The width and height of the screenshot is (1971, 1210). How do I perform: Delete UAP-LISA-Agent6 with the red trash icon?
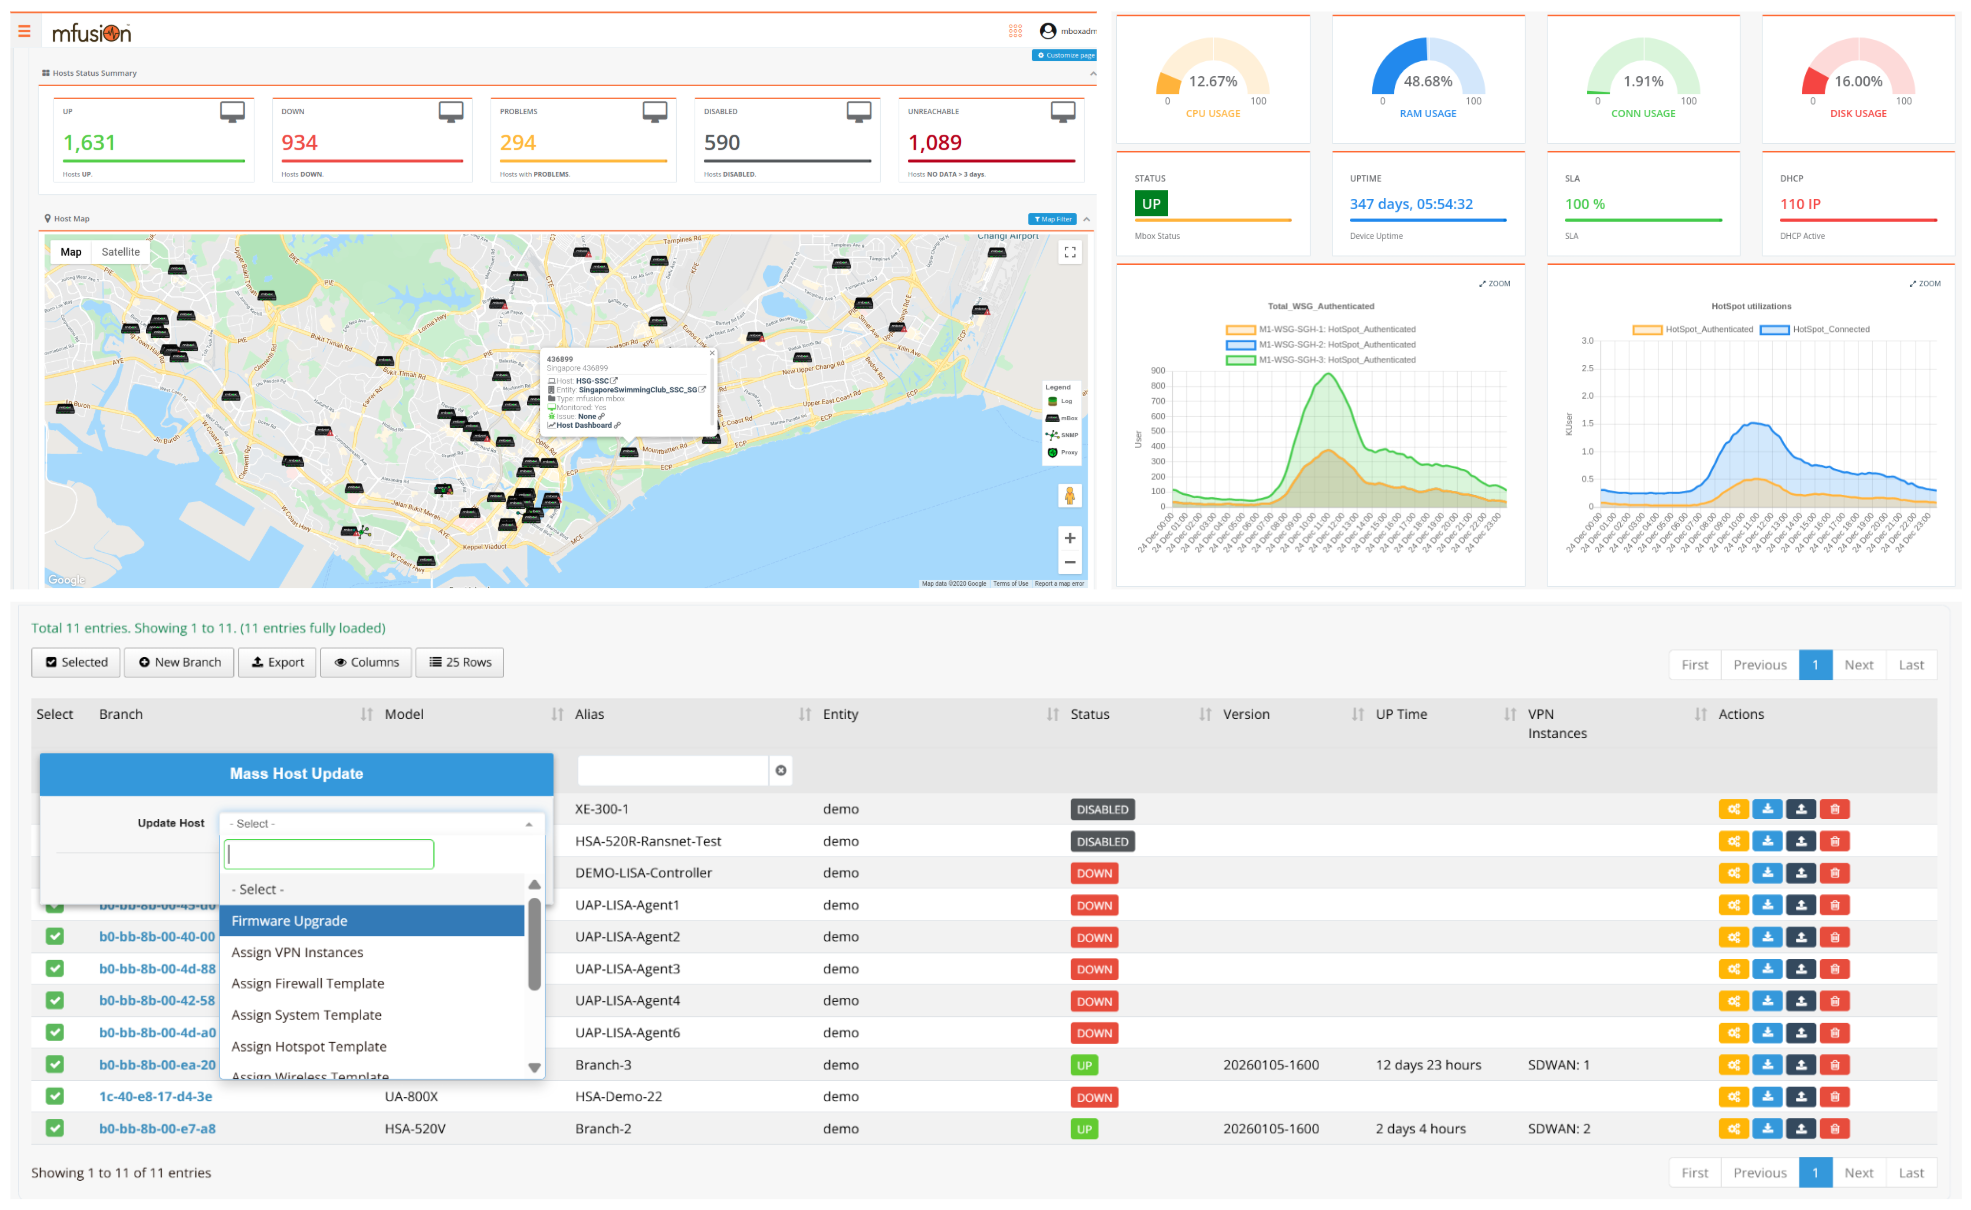point(1835,1033)
